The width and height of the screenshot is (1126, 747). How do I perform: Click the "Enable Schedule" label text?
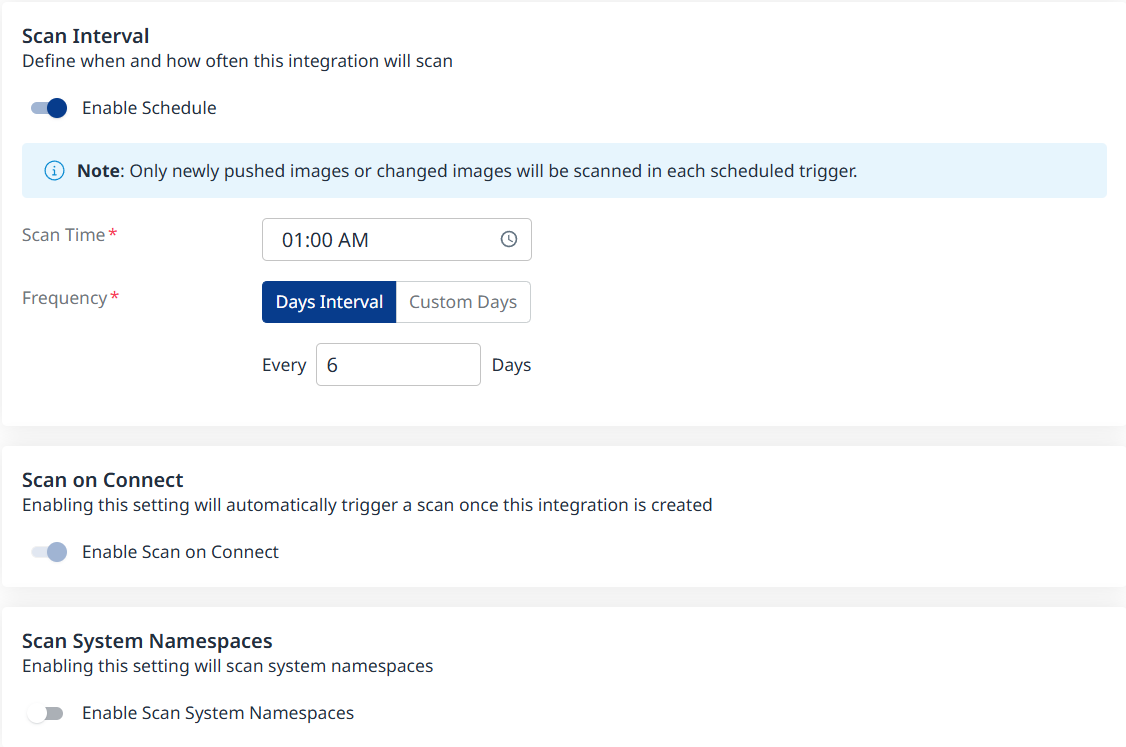(x=149, y=108)
